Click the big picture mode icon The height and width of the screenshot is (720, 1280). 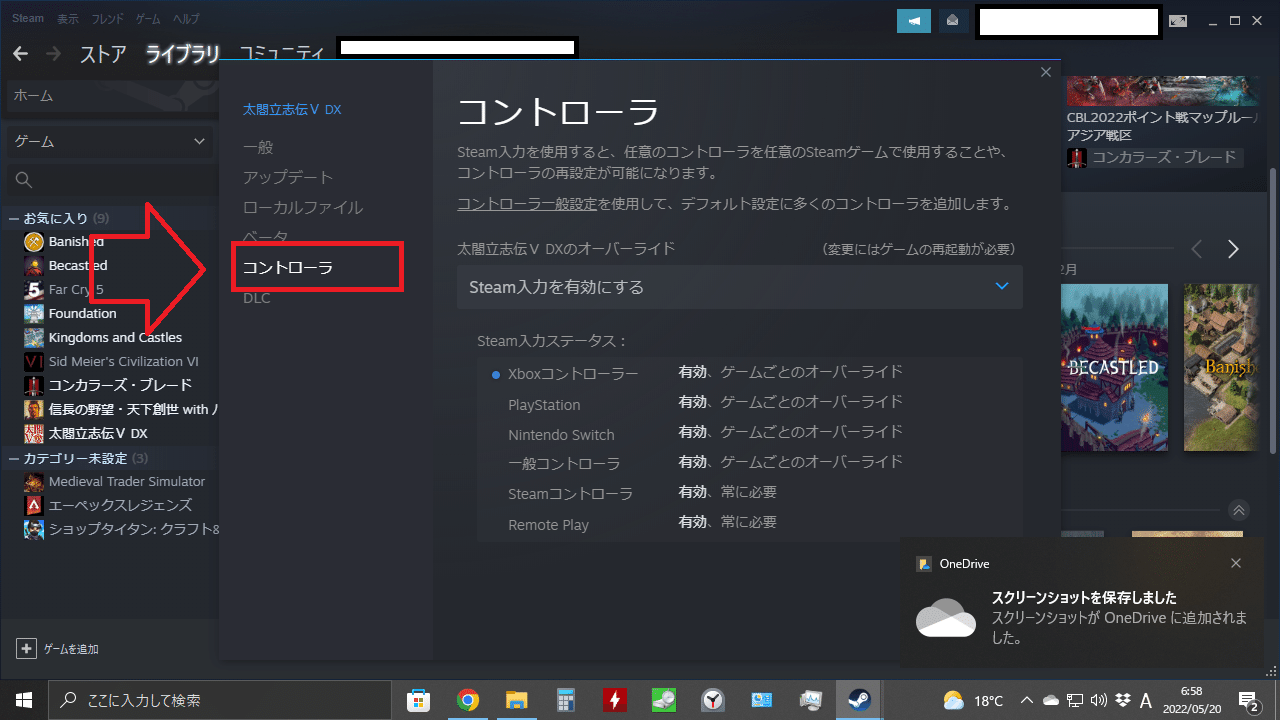1179,21
